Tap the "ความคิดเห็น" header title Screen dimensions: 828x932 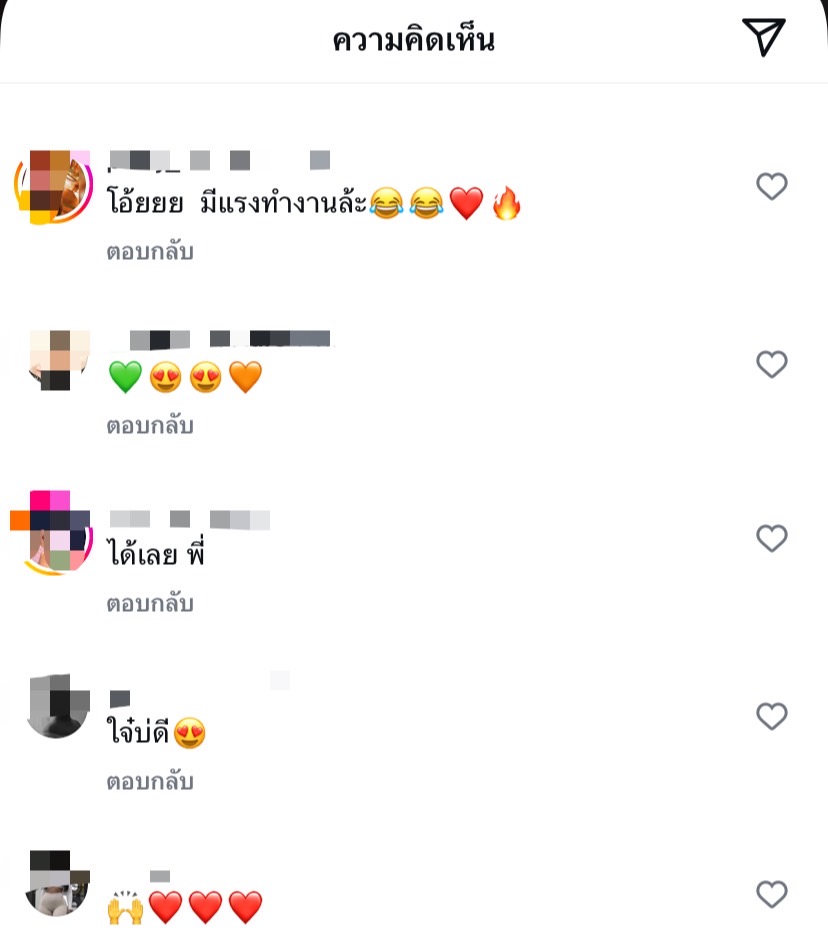point(414,40)
